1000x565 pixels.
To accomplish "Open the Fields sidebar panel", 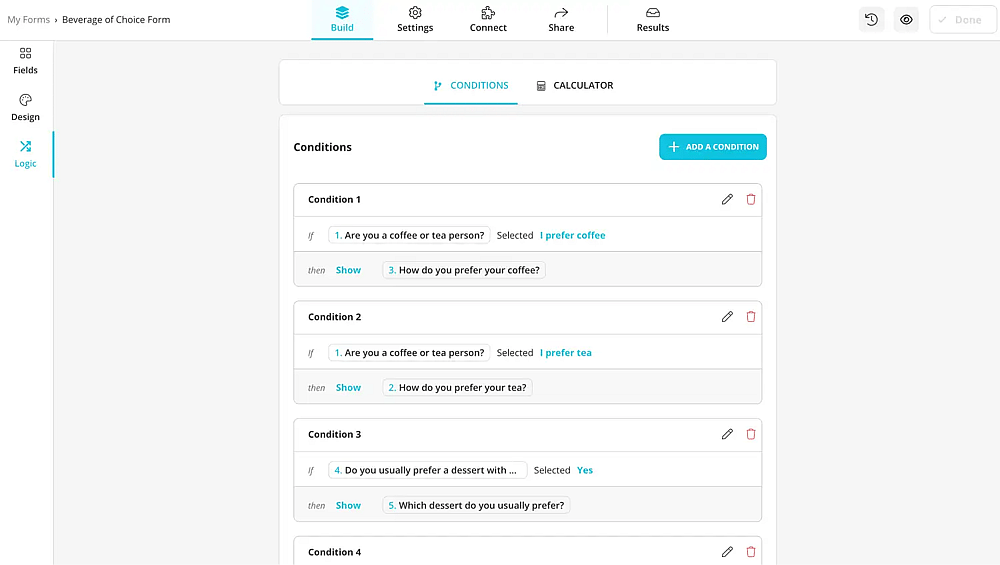I will (x=26, y=61).
